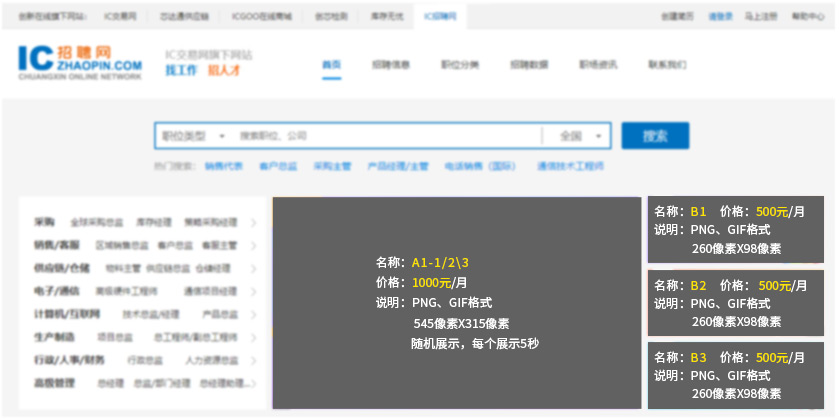This screenshot has width=839, height=420.
Task: Open the 全国 region dropdown
Action: click(579, 136)
